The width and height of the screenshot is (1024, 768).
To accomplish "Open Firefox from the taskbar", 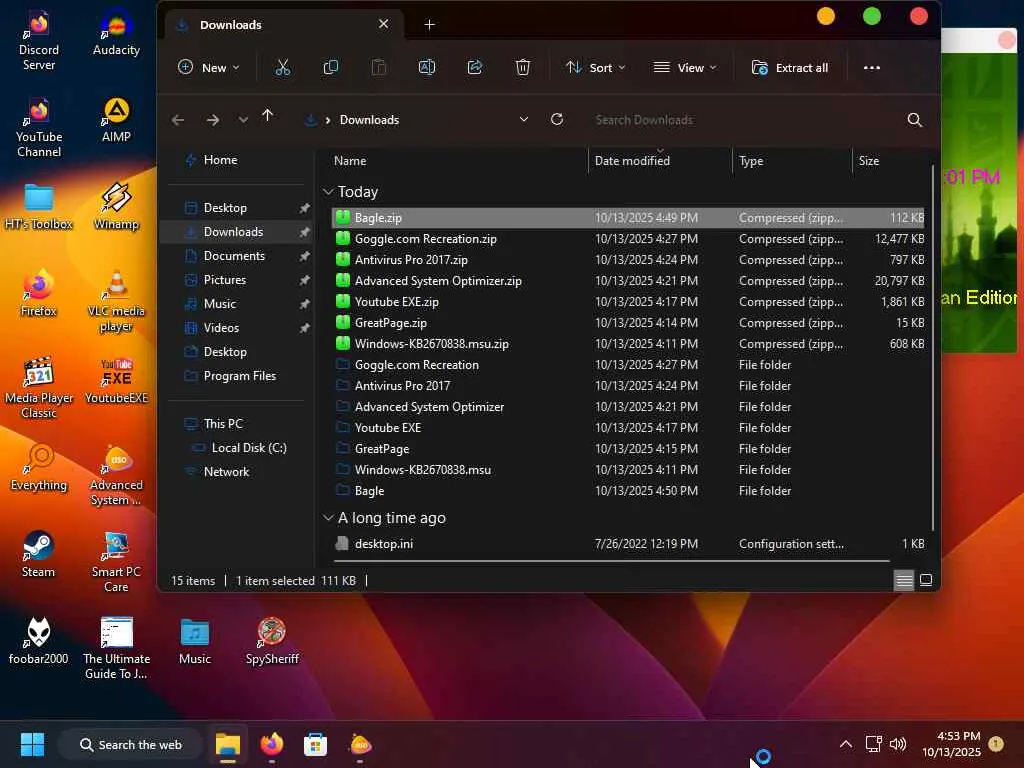I will tap(271, 745).
